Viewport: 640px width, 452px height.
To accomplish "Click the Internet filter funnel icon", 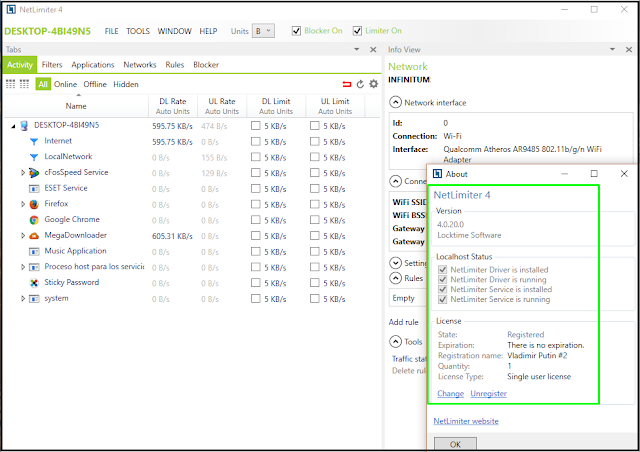I will coord(34,141).
